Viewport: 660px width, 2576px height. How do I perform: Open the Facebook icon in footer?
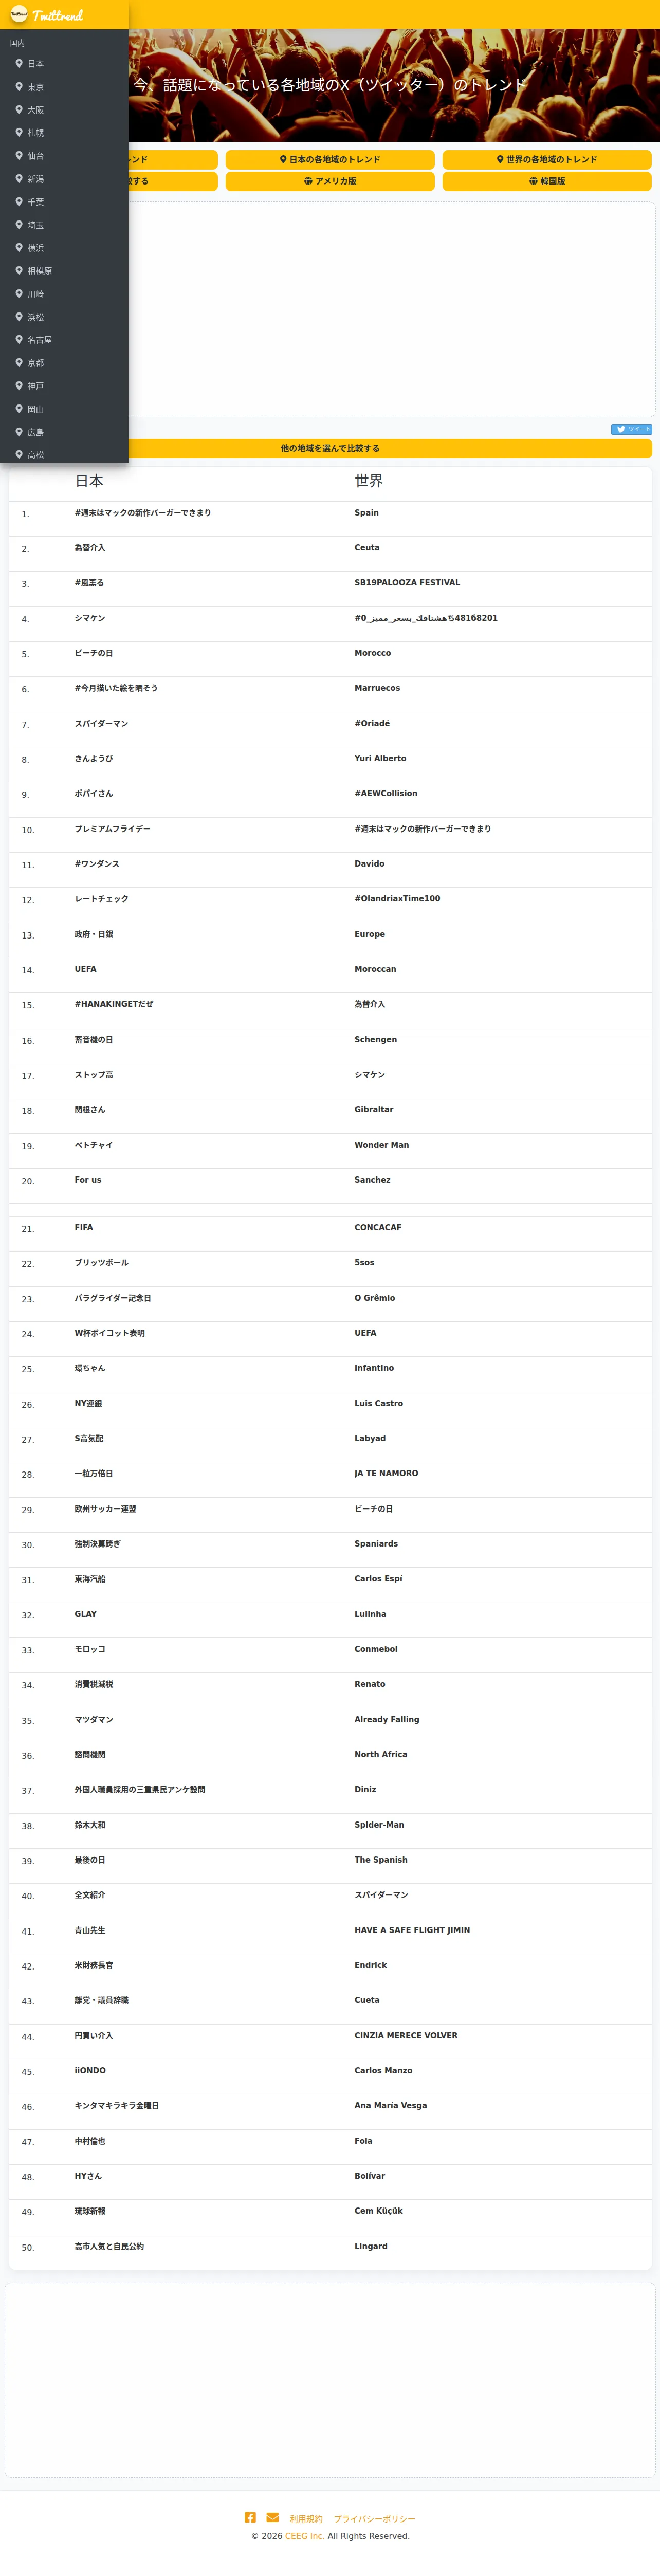250,2517
